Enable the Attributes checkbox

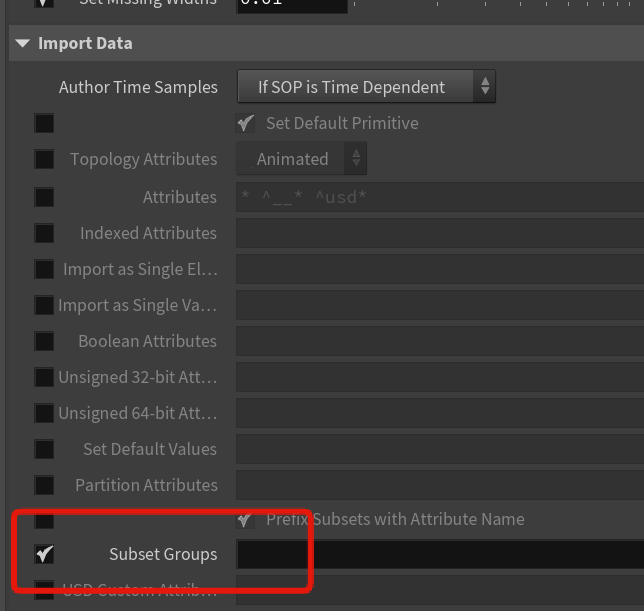(44, 197)
